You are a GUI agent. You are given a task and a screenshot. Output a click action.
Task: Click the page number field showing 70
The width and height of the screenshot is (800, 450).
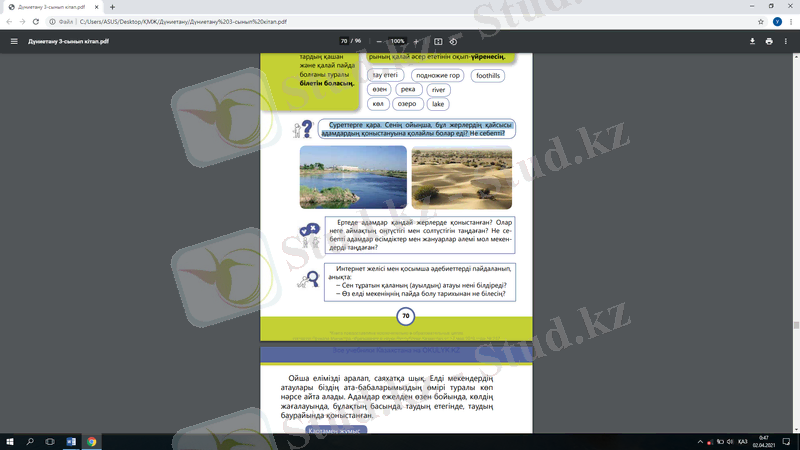(344, 41)
